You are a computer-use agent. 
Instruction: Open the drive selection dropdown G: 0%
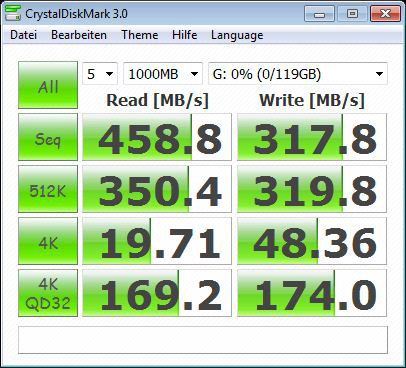click(x=298, y=74)
